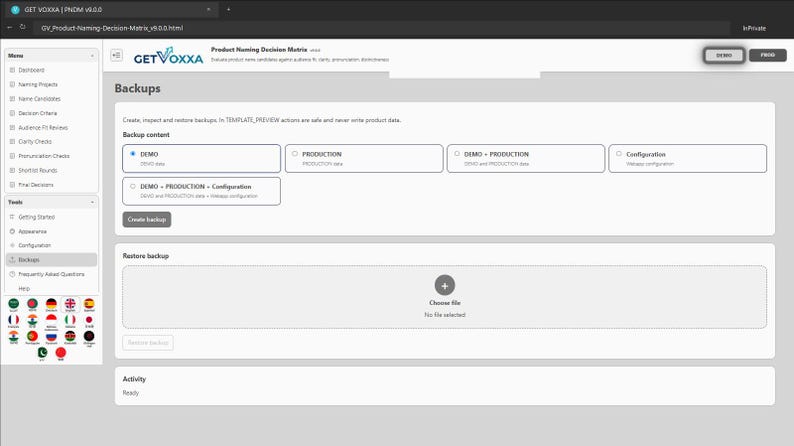Switch language with the Bangladesh flag
794x446 pixels.
[x=32, y=304]
